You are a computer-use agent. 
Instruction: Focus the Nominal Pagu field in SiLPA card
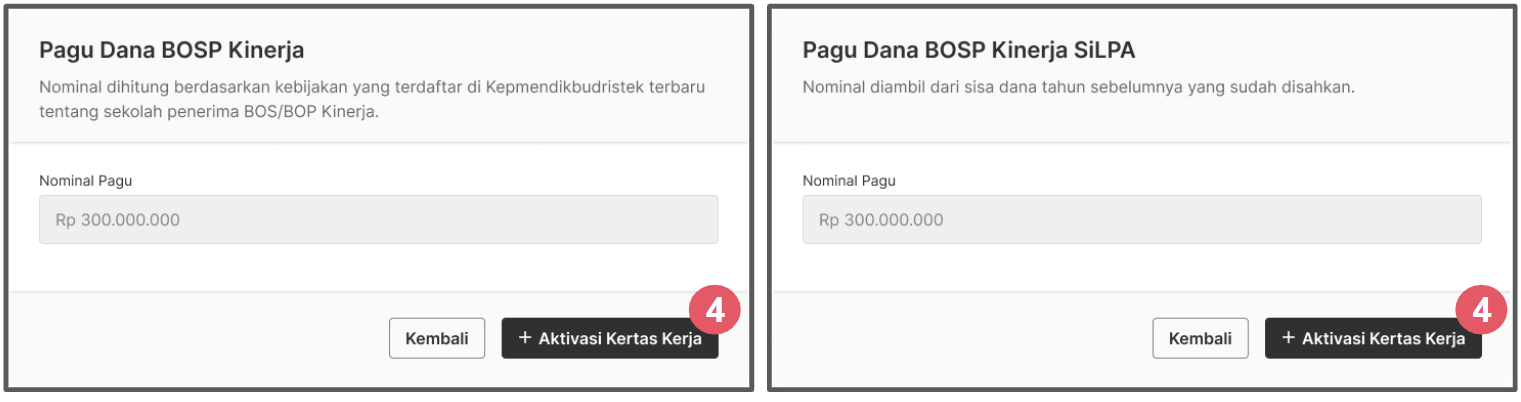1142,219
